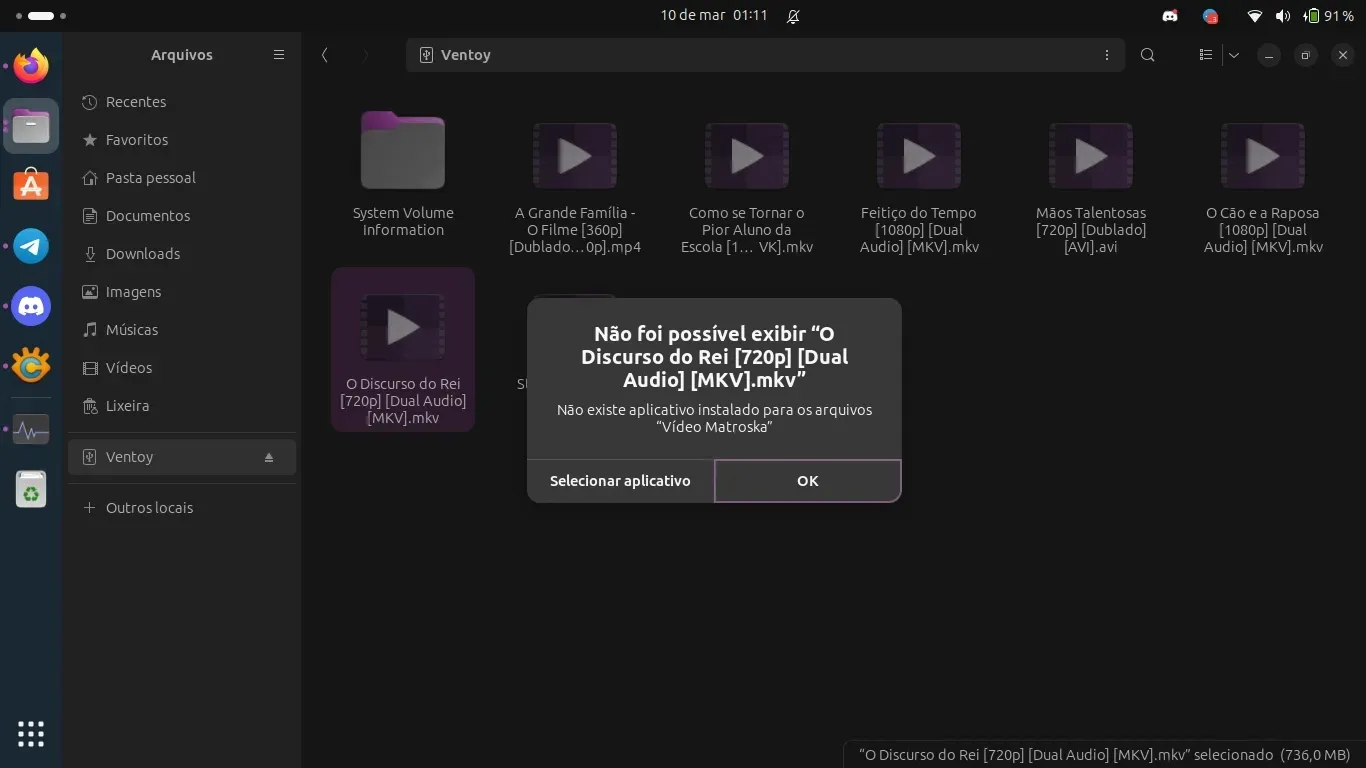Click OK in the error dialog
Viewport: 1366px width, 768px height.
click(807, 481)
